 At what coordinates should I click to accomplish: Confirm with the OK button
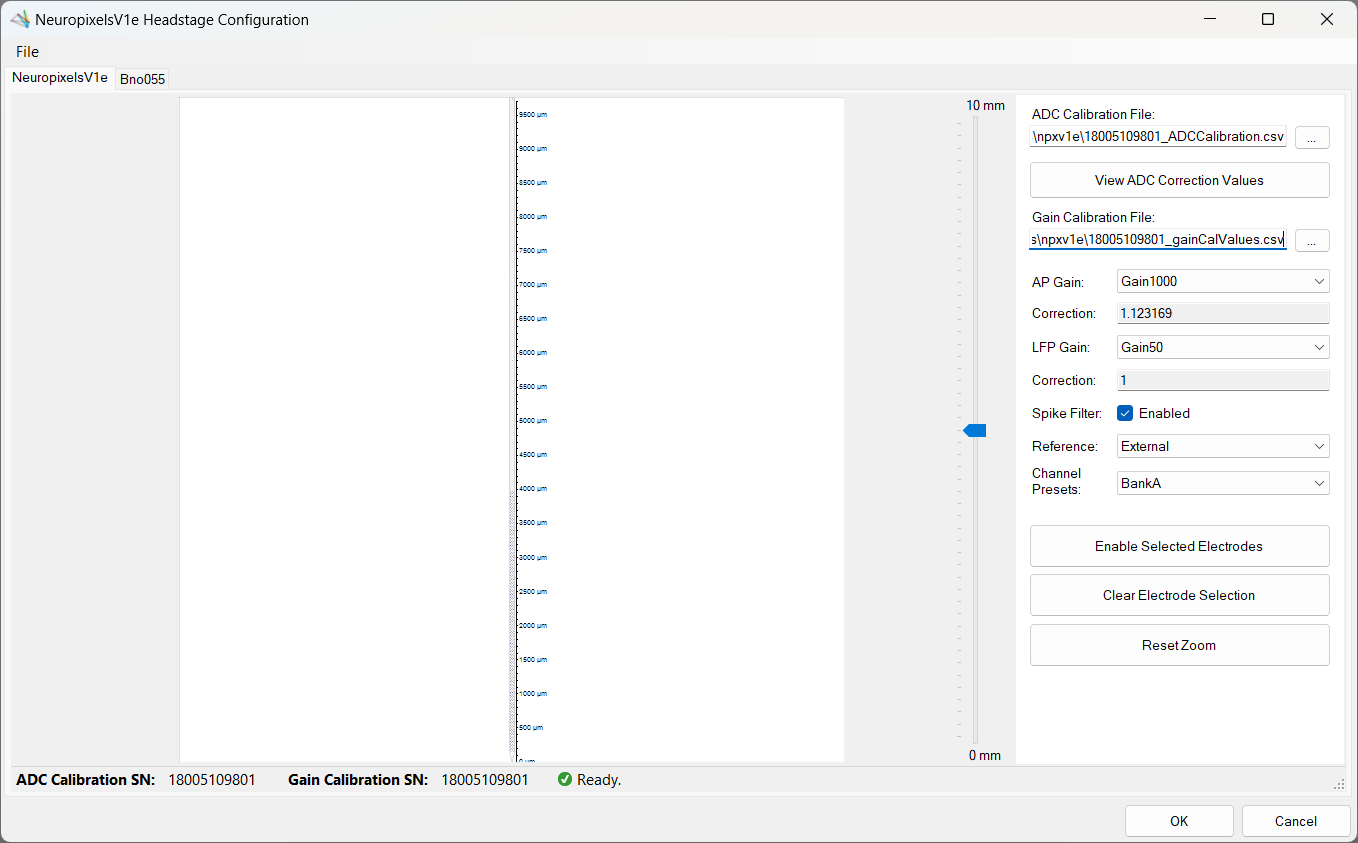tap(1179, 821)
